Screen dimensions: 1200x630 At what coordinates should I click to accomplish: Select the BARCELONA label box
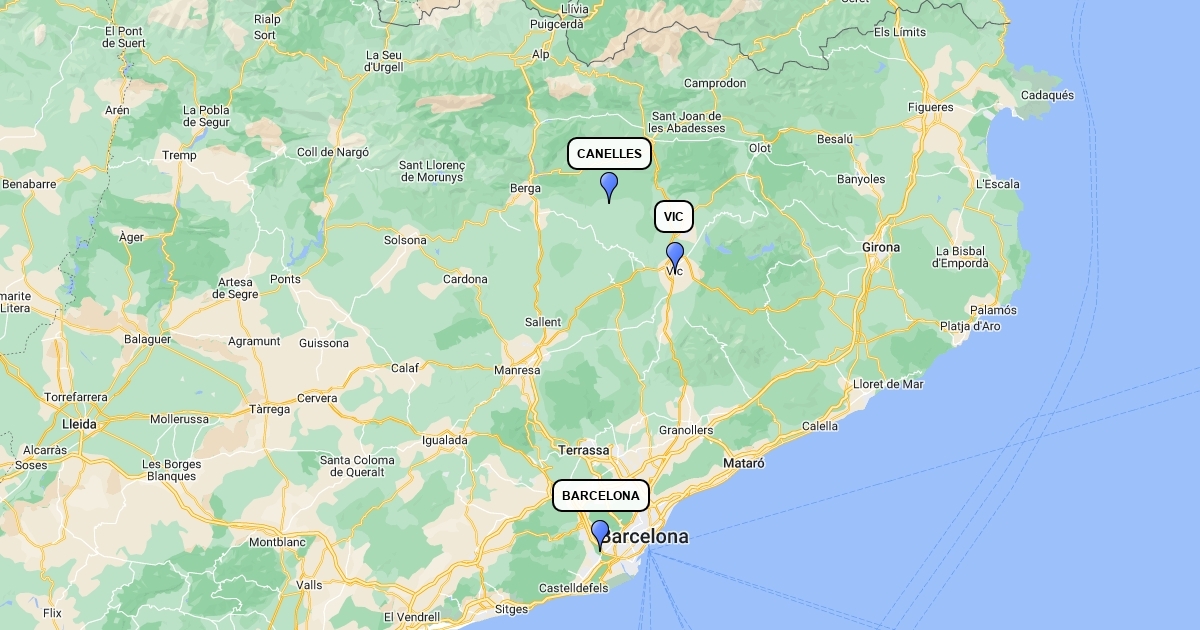tap(601, 496)
